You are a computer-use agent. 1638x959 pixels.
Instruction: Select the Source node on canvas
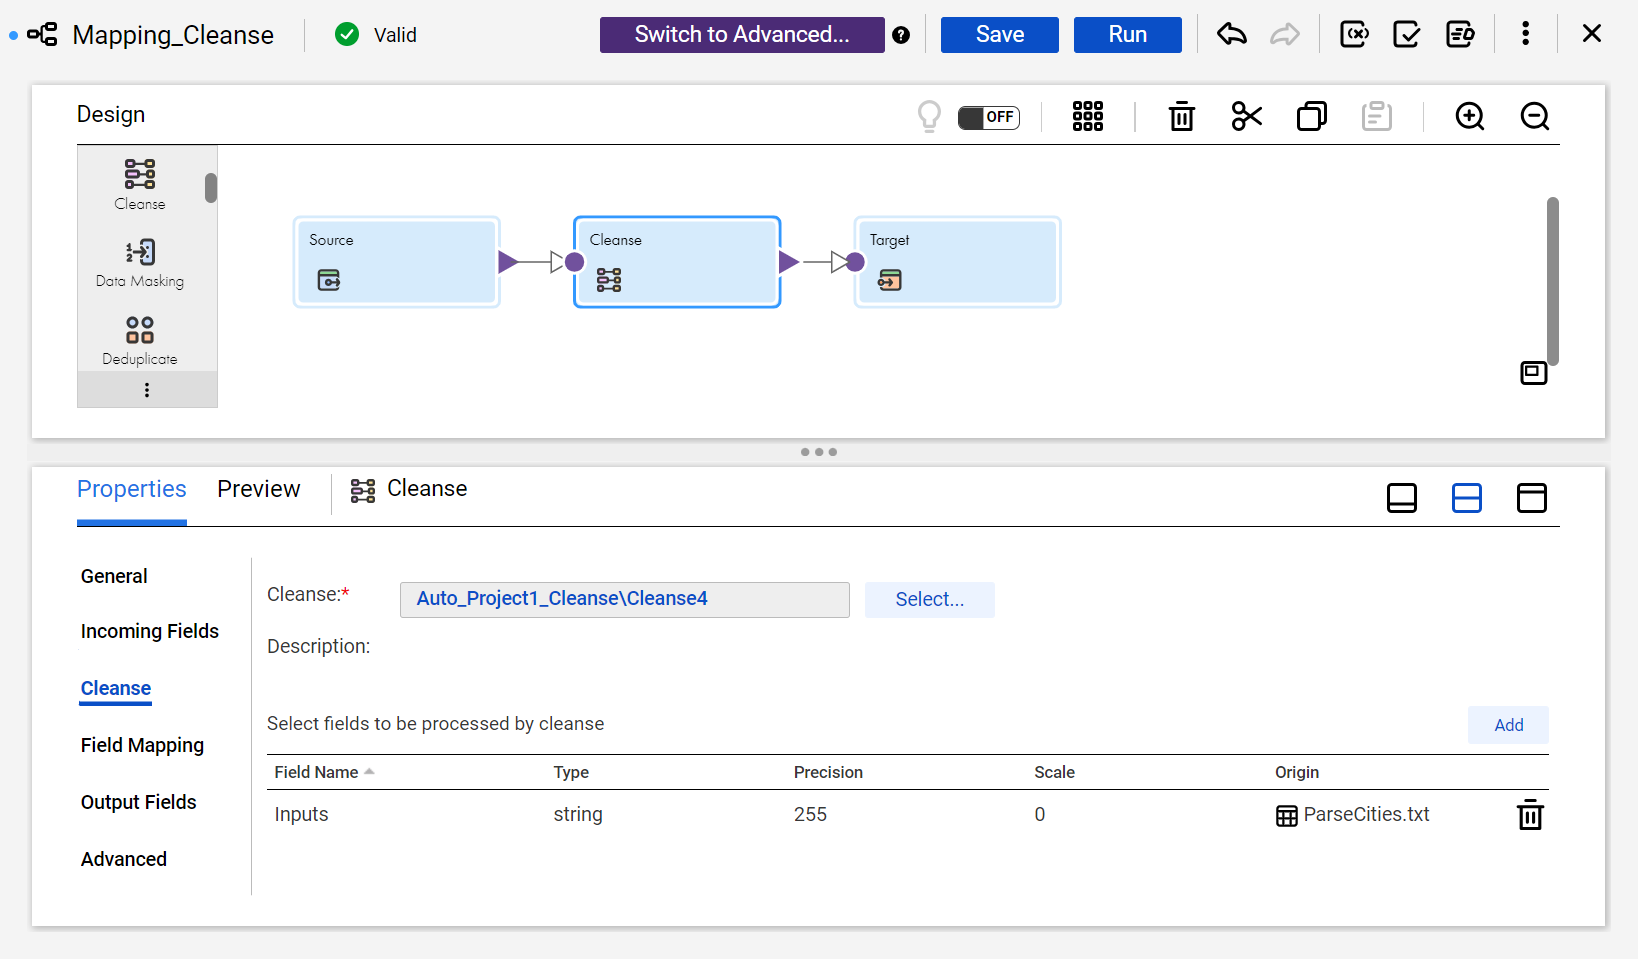tap(397, 262)
